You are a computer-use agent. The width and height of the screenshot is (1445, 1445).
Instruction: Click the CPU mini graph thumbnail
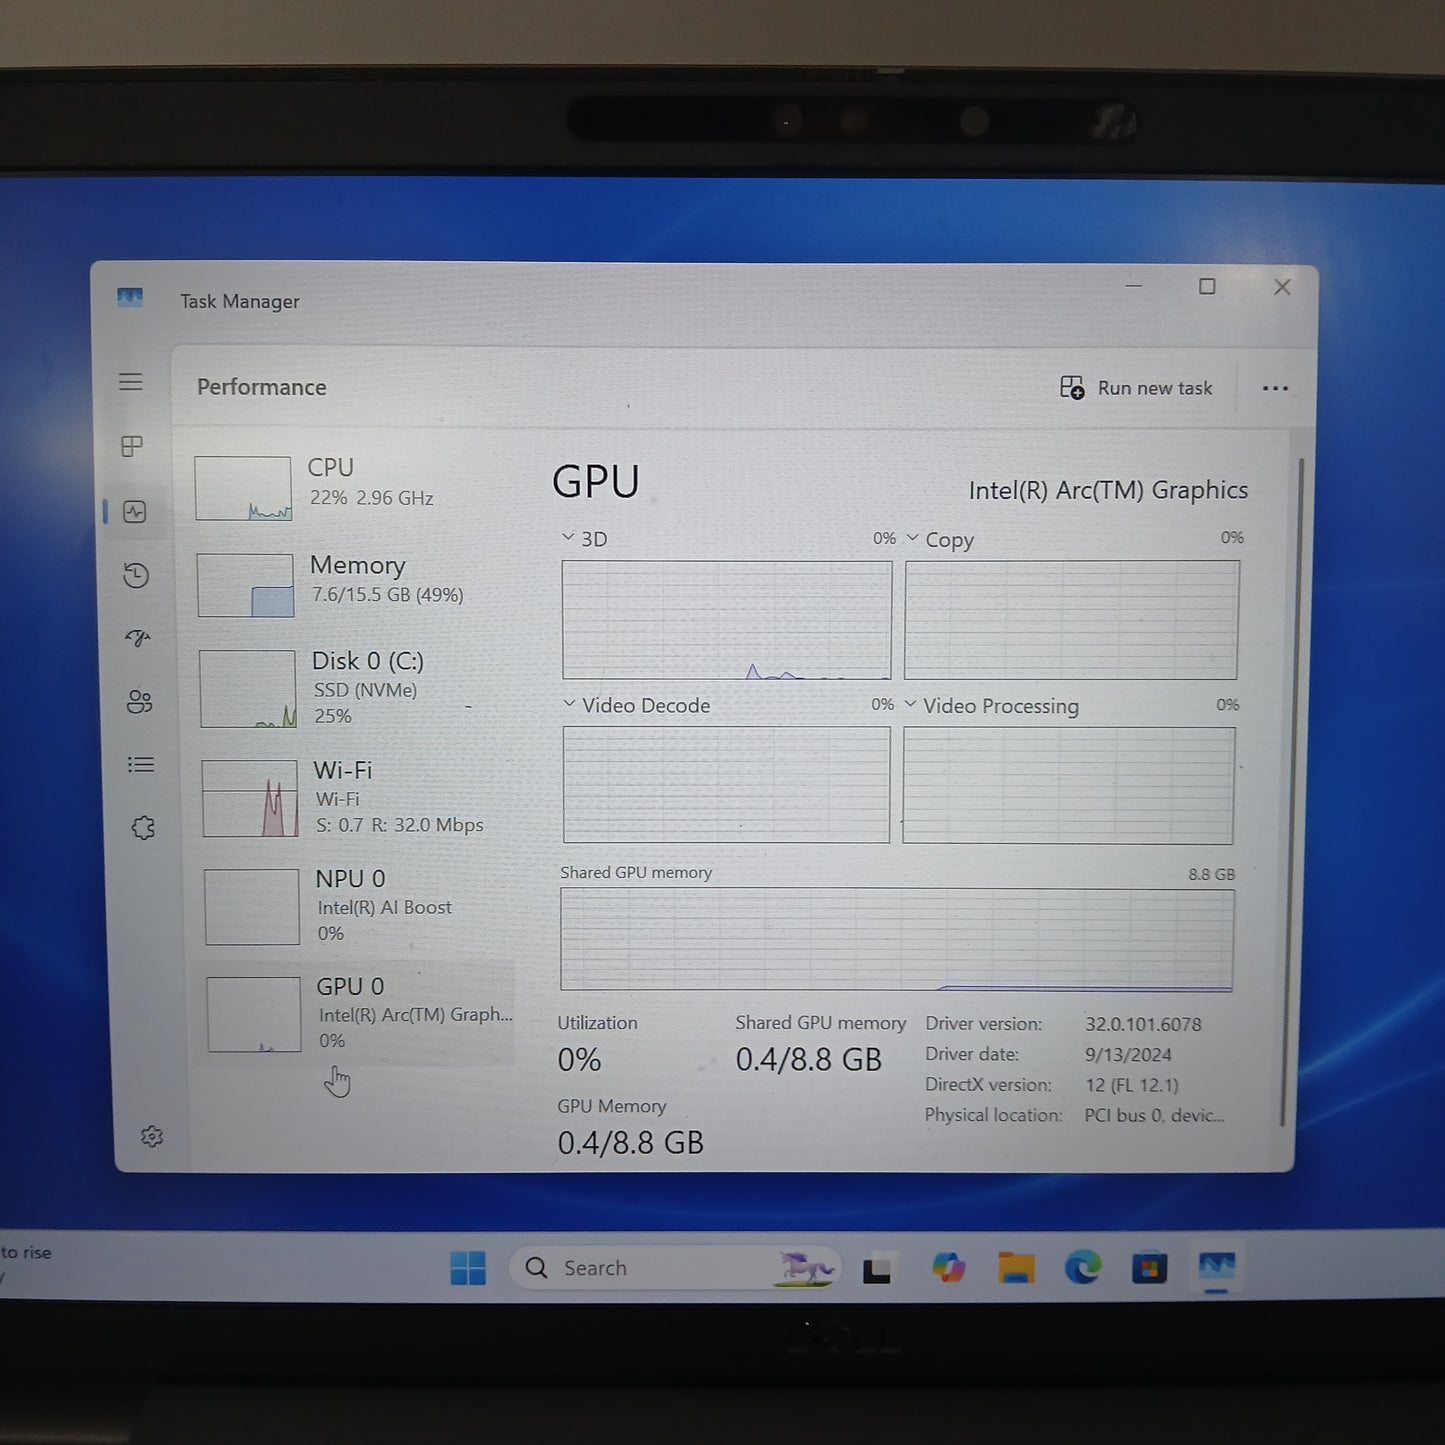click(243, 488)
